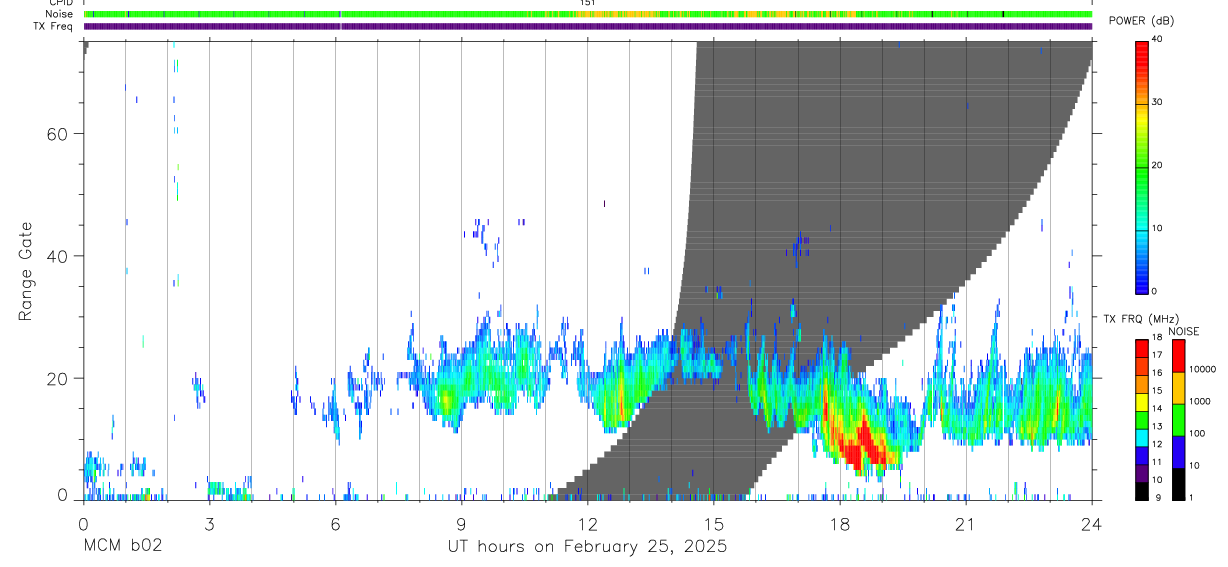Click the Range Gate axis title
This screenshot has width=1228, height=567.
tap(25, 271)
